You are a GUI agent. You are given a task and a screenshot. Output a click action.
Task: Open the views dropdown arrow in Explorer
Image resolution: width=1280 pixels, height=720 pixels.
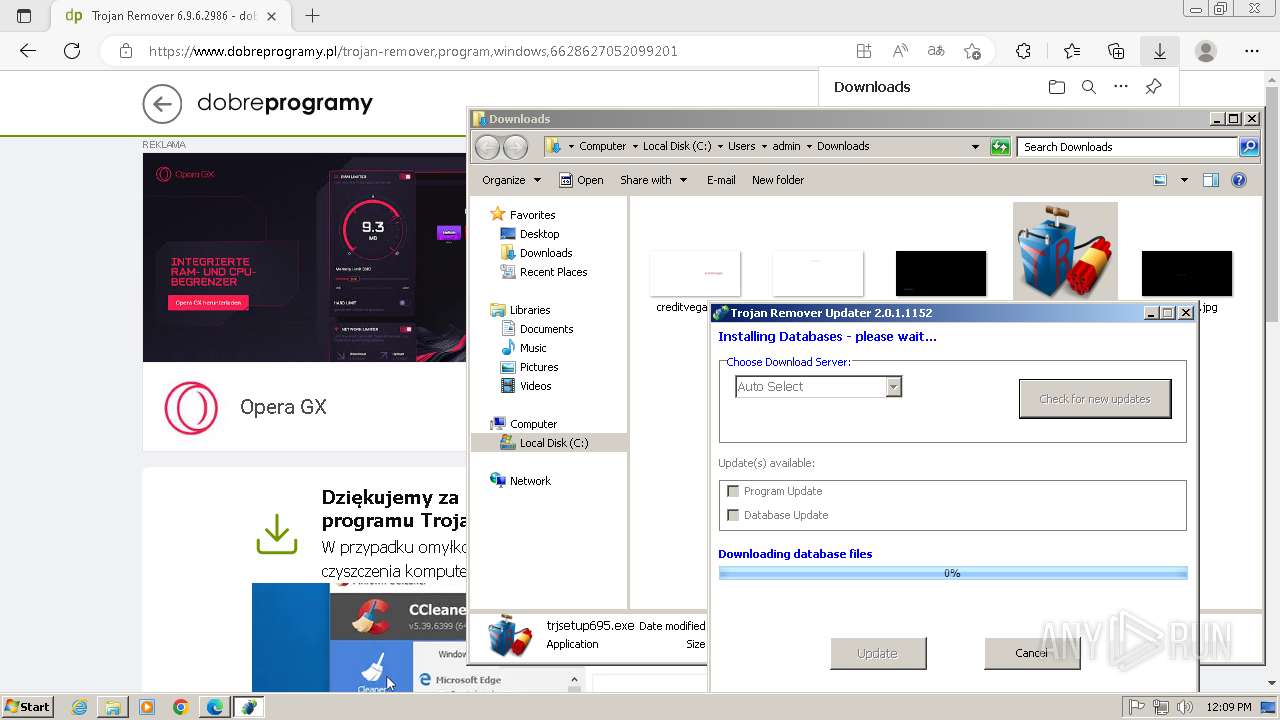[x=1184, y=180]
